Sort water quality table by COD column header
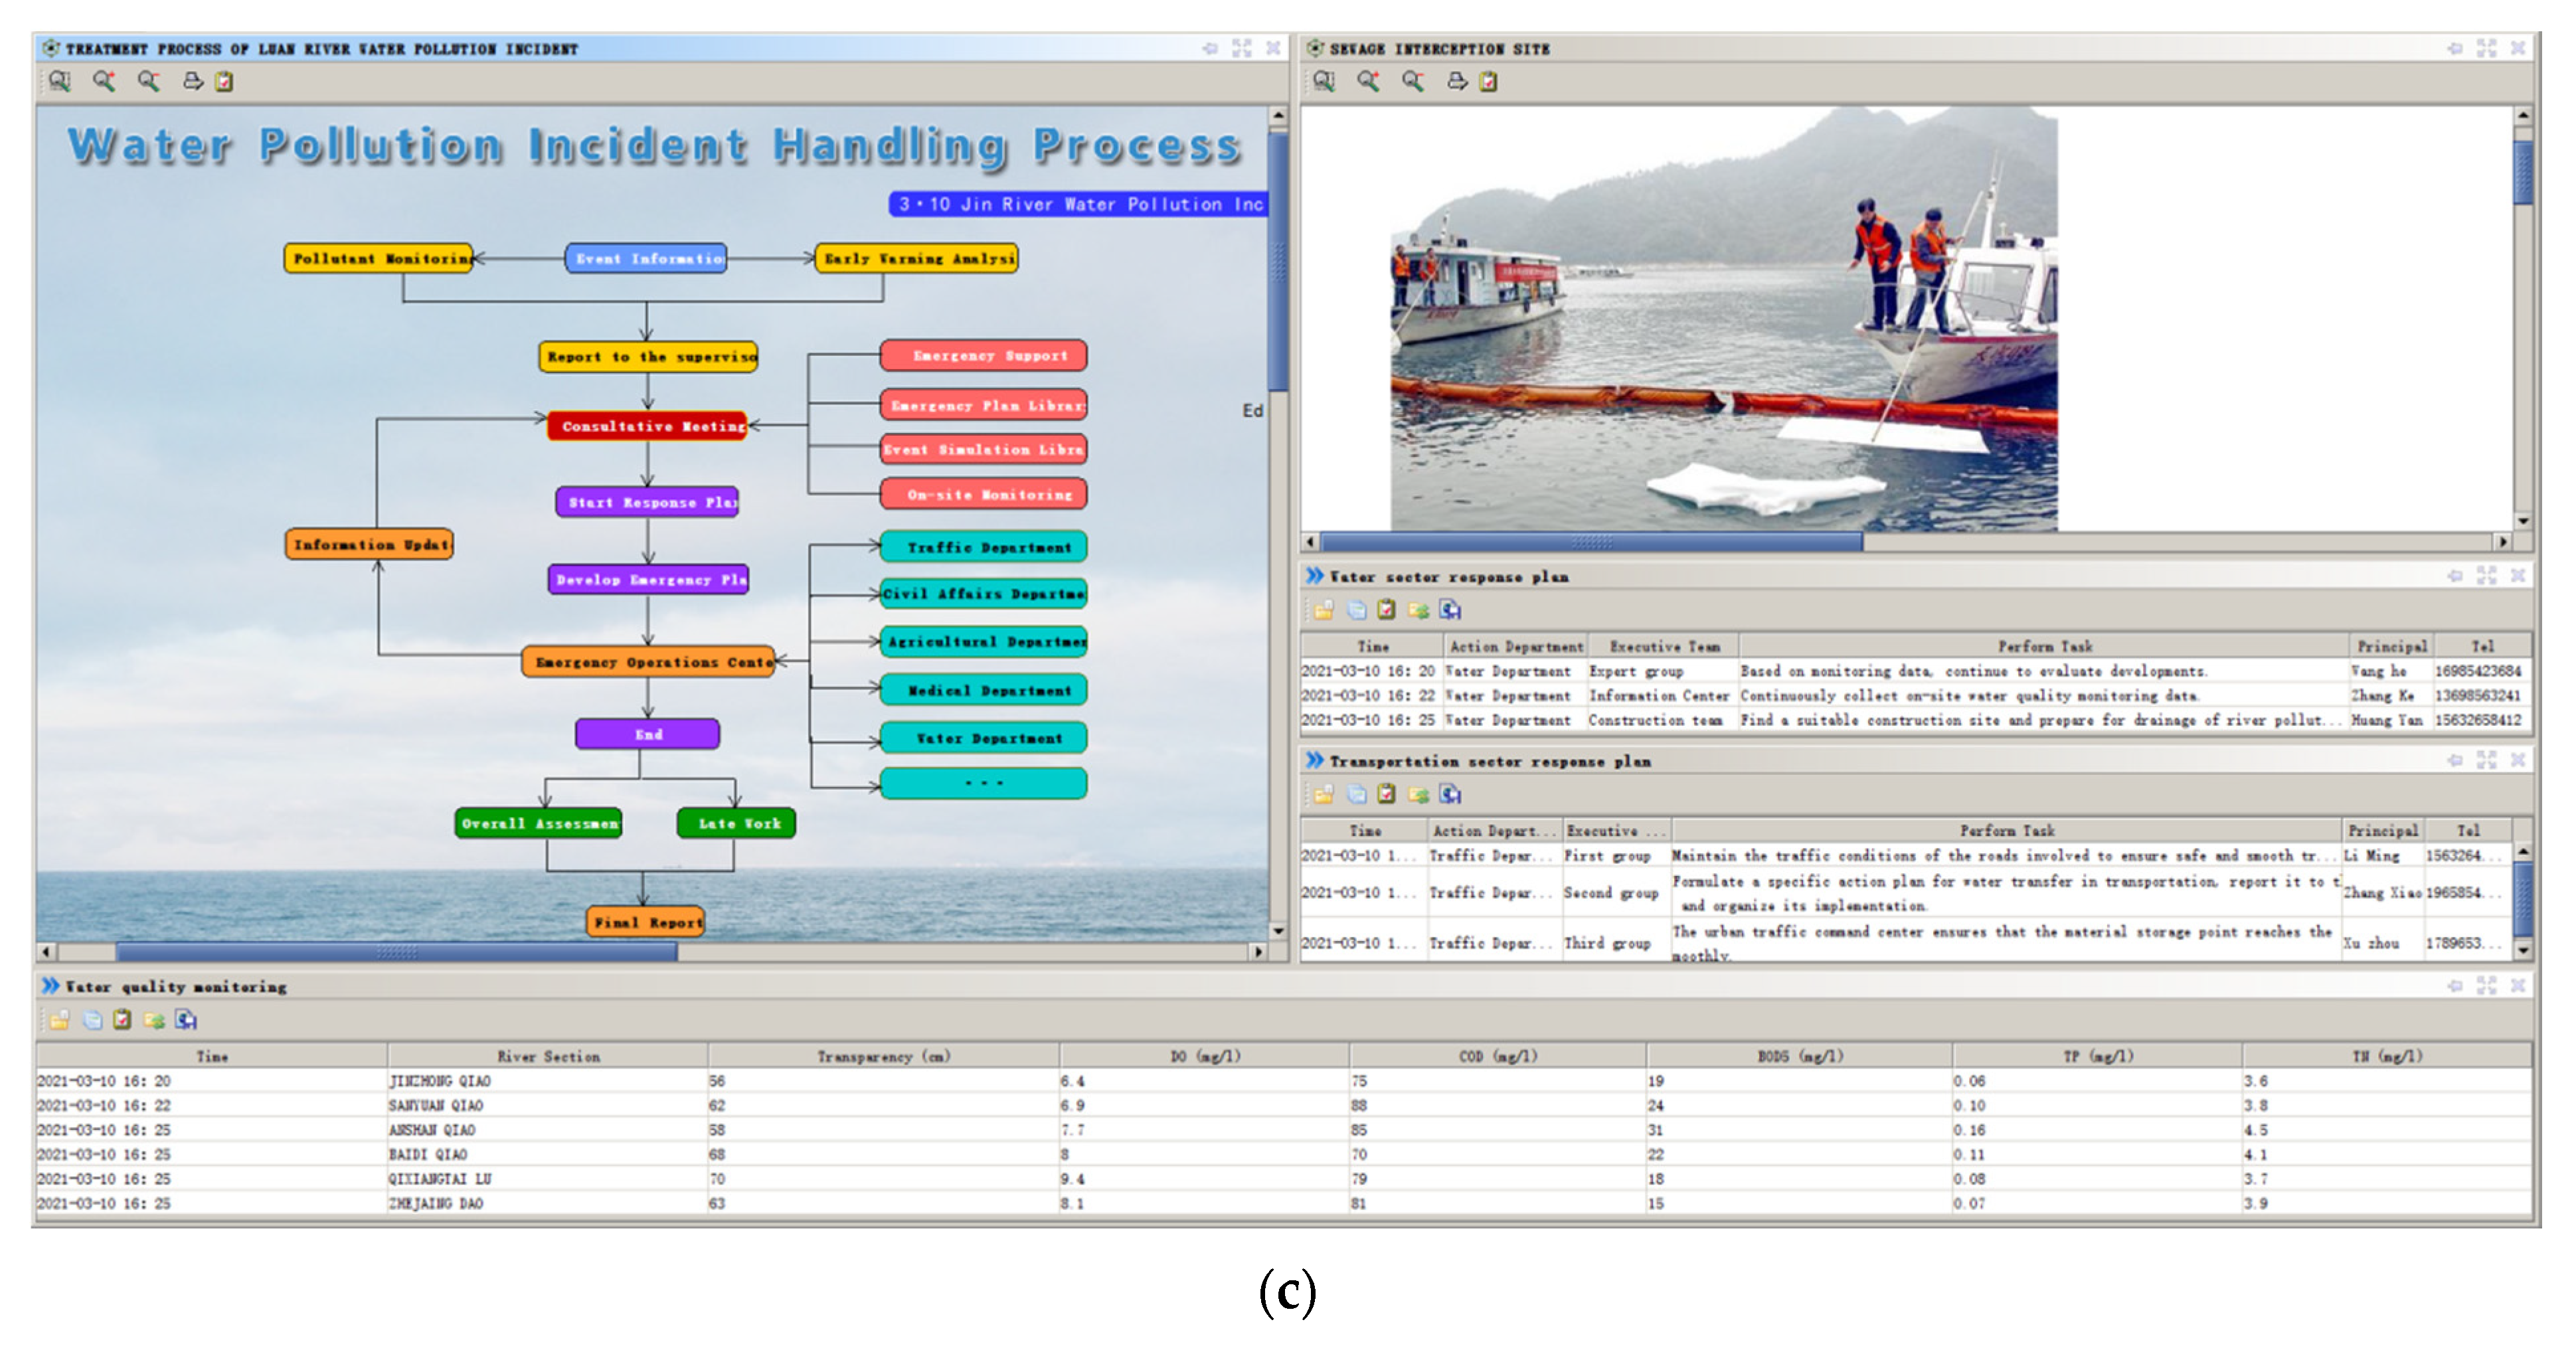Viewport: 2576px width, 1346px height. pyautogui.click(x=1496, y=1056)
